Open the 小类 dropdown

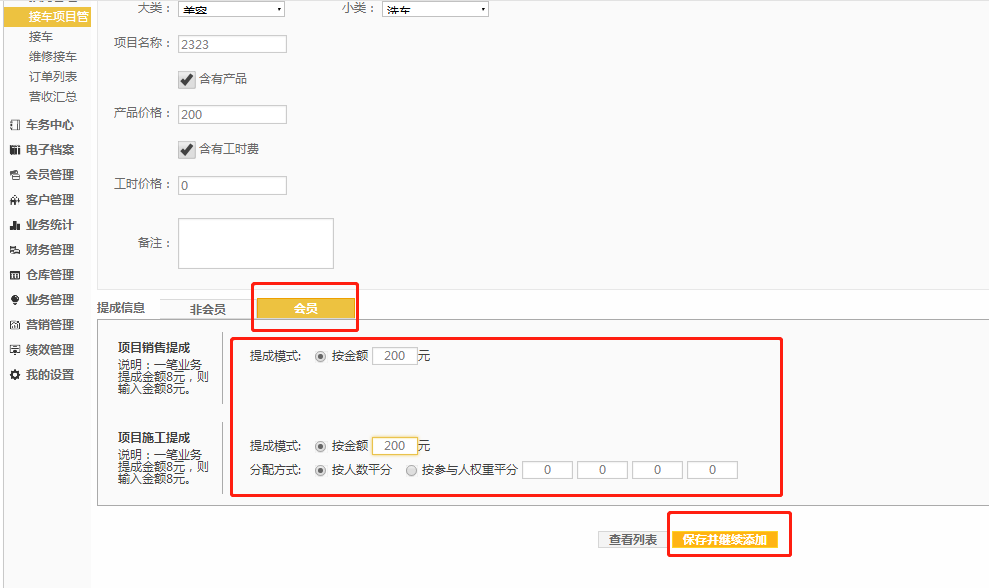435,9
